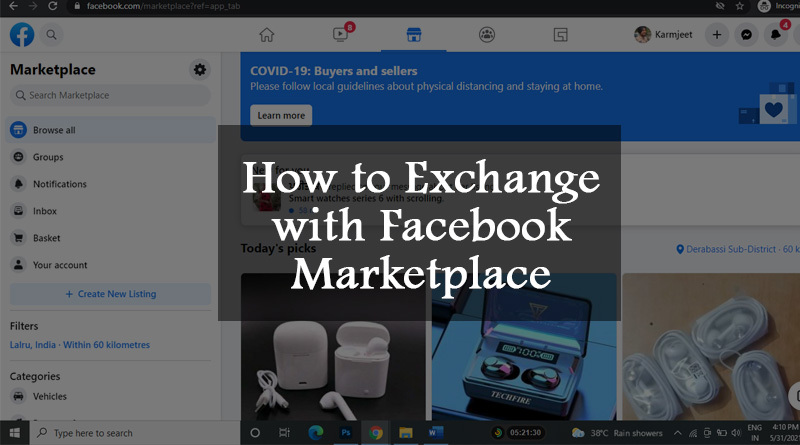Open Karmjeet profile link
The image size is (800, 445).
pos(663,35)
